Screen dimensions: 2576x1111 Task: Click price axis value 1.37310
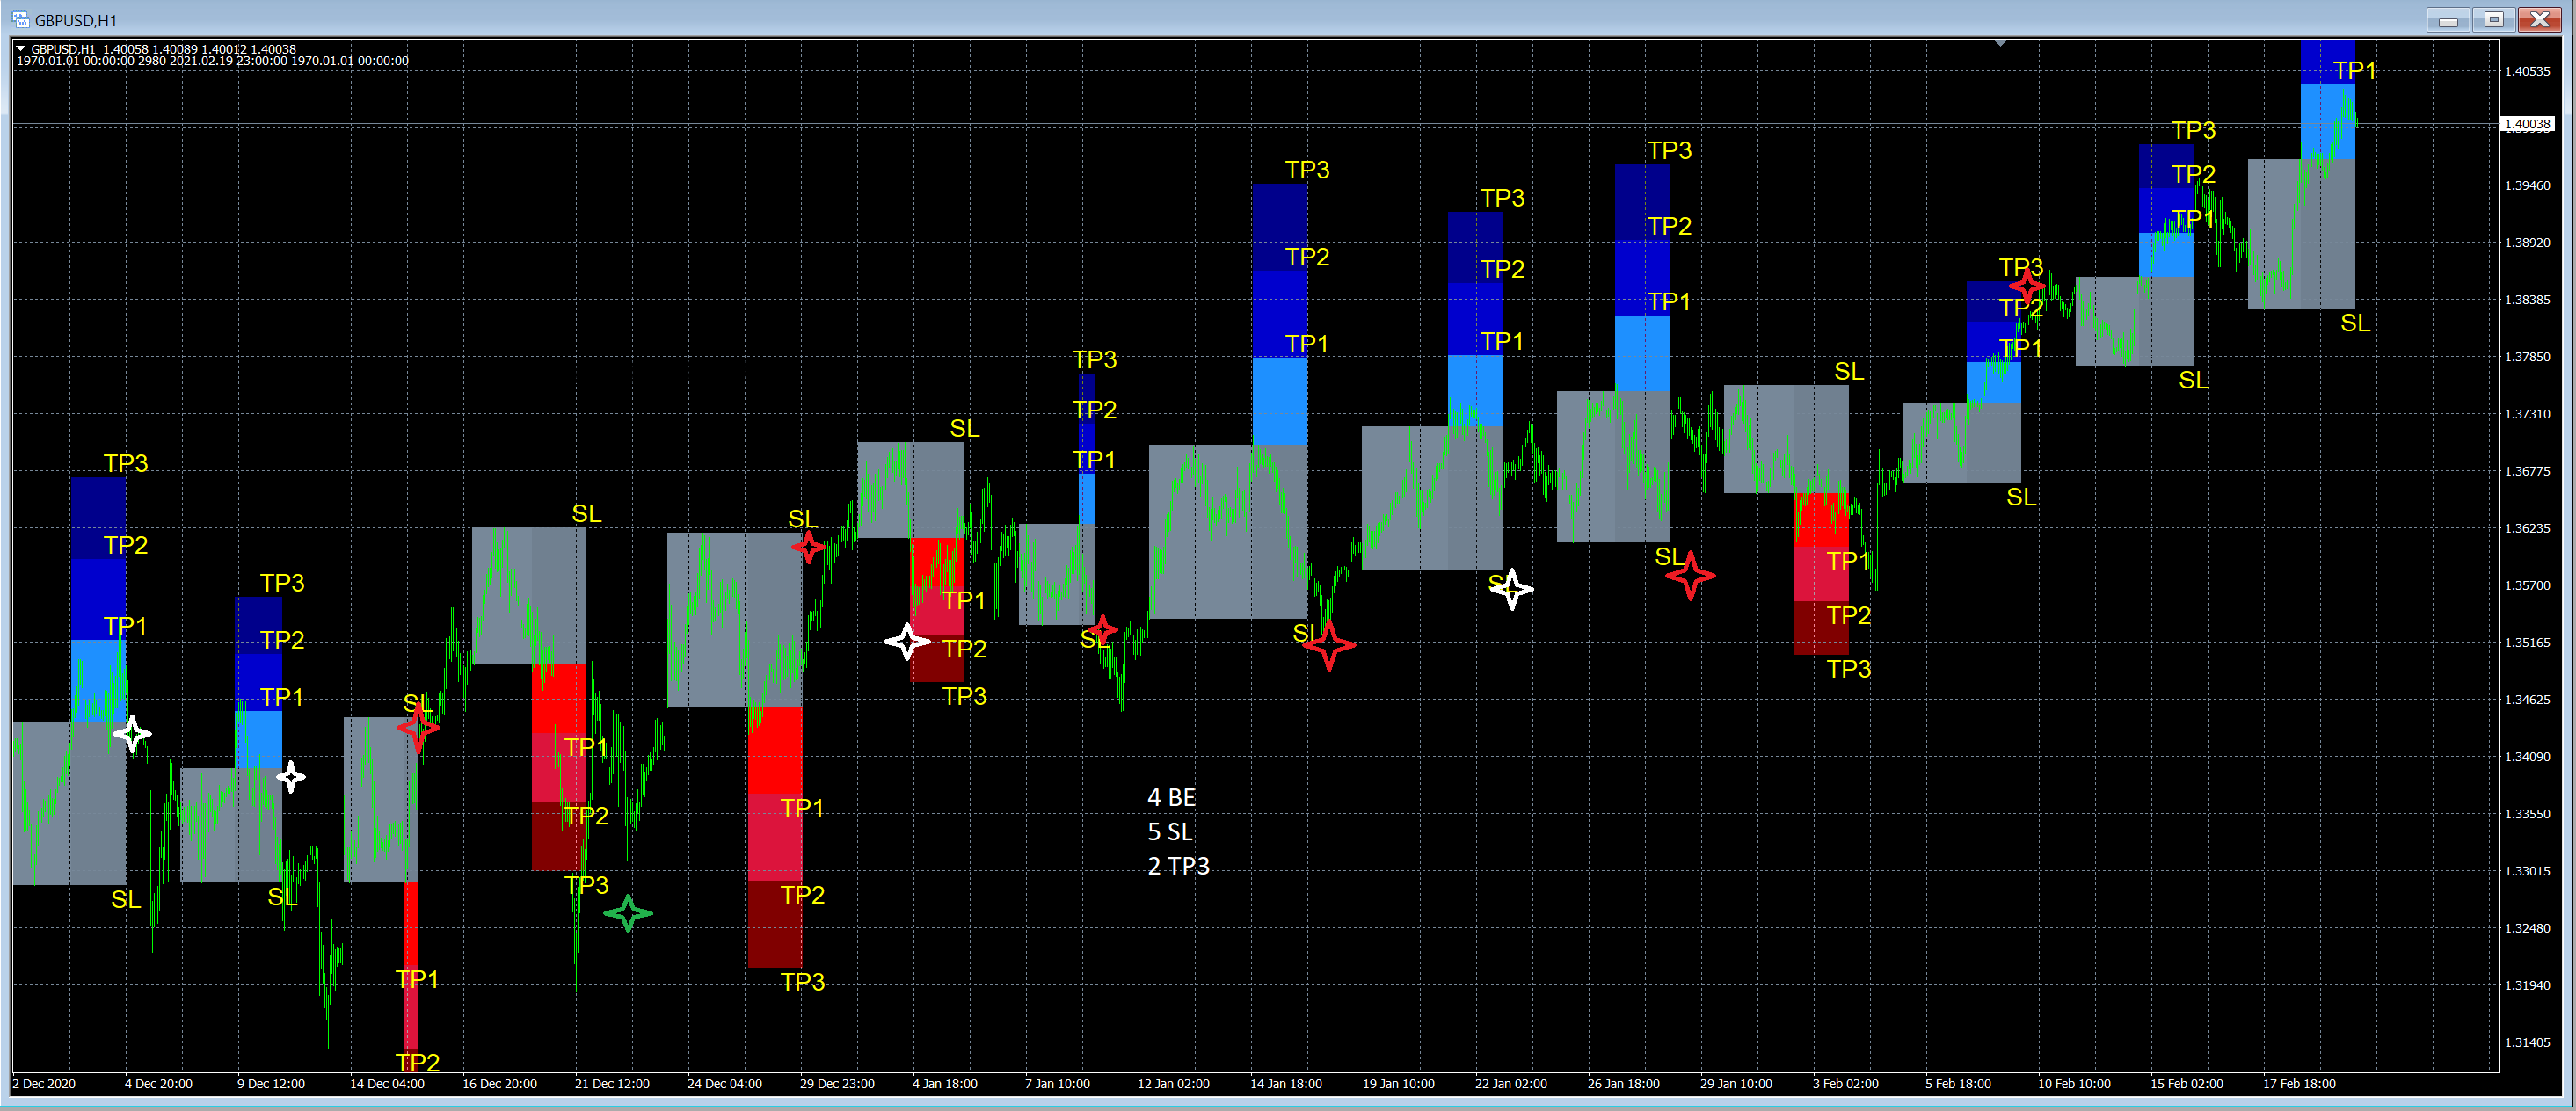2527,413
